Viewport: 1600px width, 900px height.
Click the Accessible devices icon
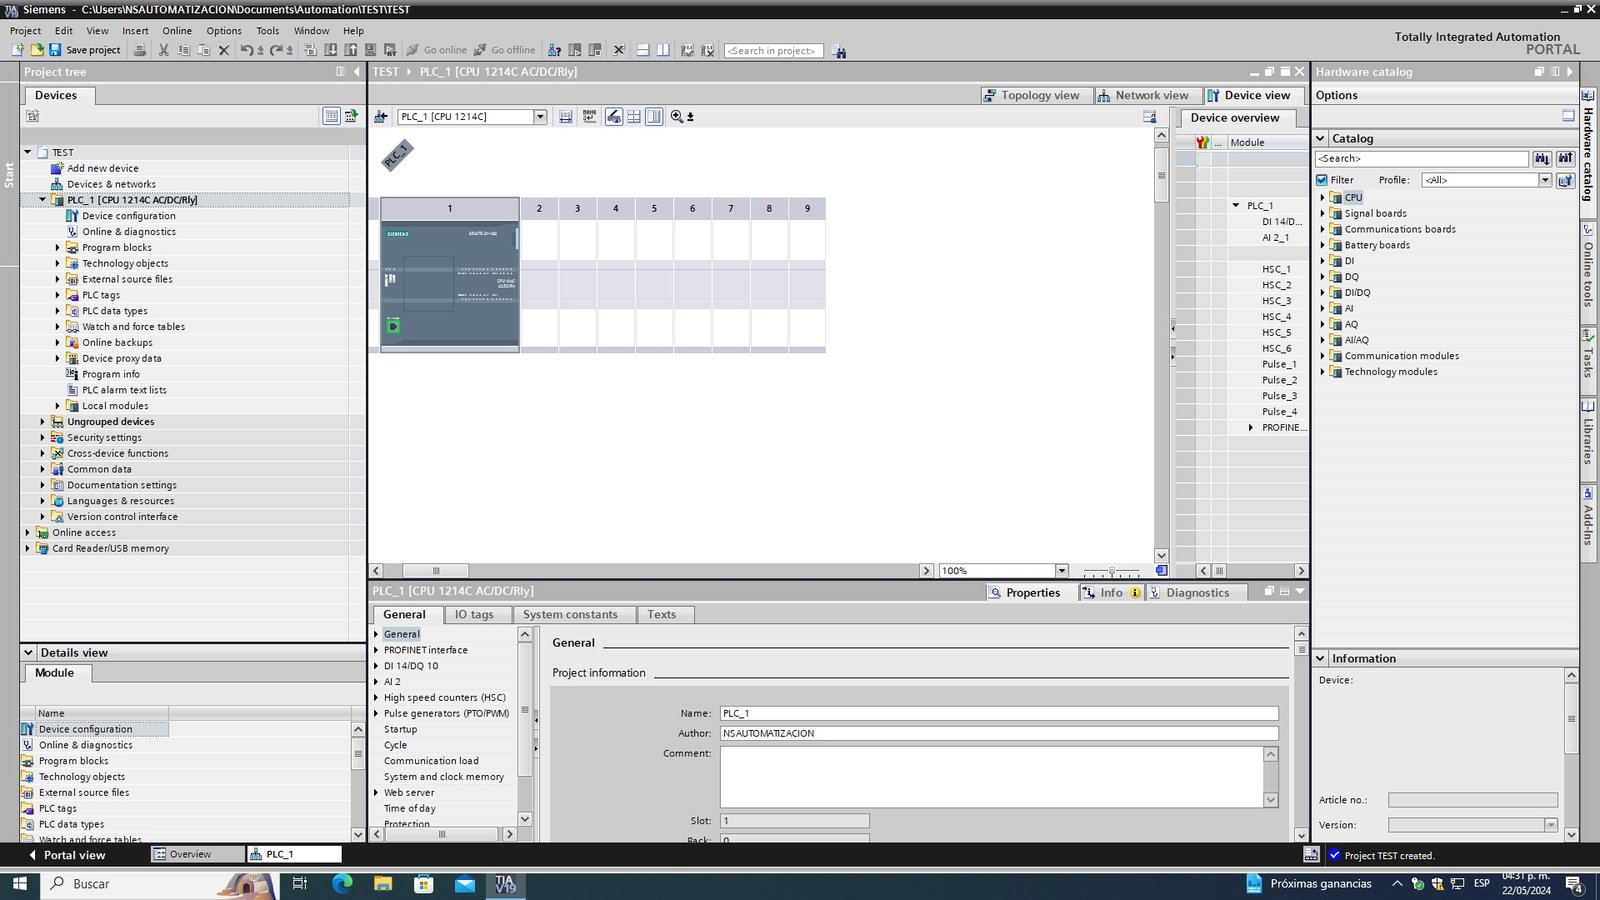point(554,50)
